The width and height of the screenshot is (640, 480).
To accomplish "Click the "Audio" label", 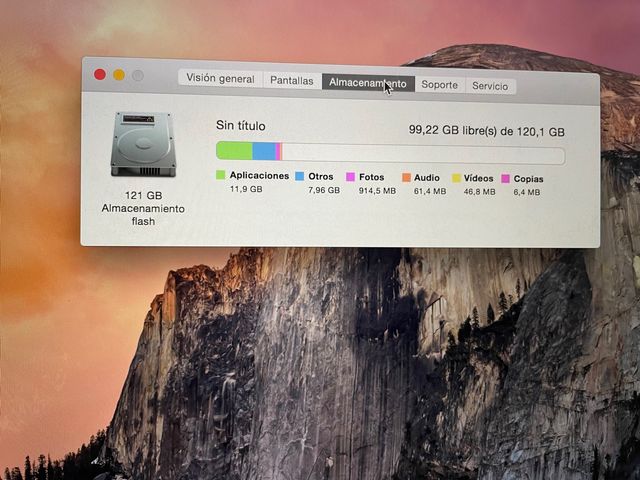I will [427, 178].
